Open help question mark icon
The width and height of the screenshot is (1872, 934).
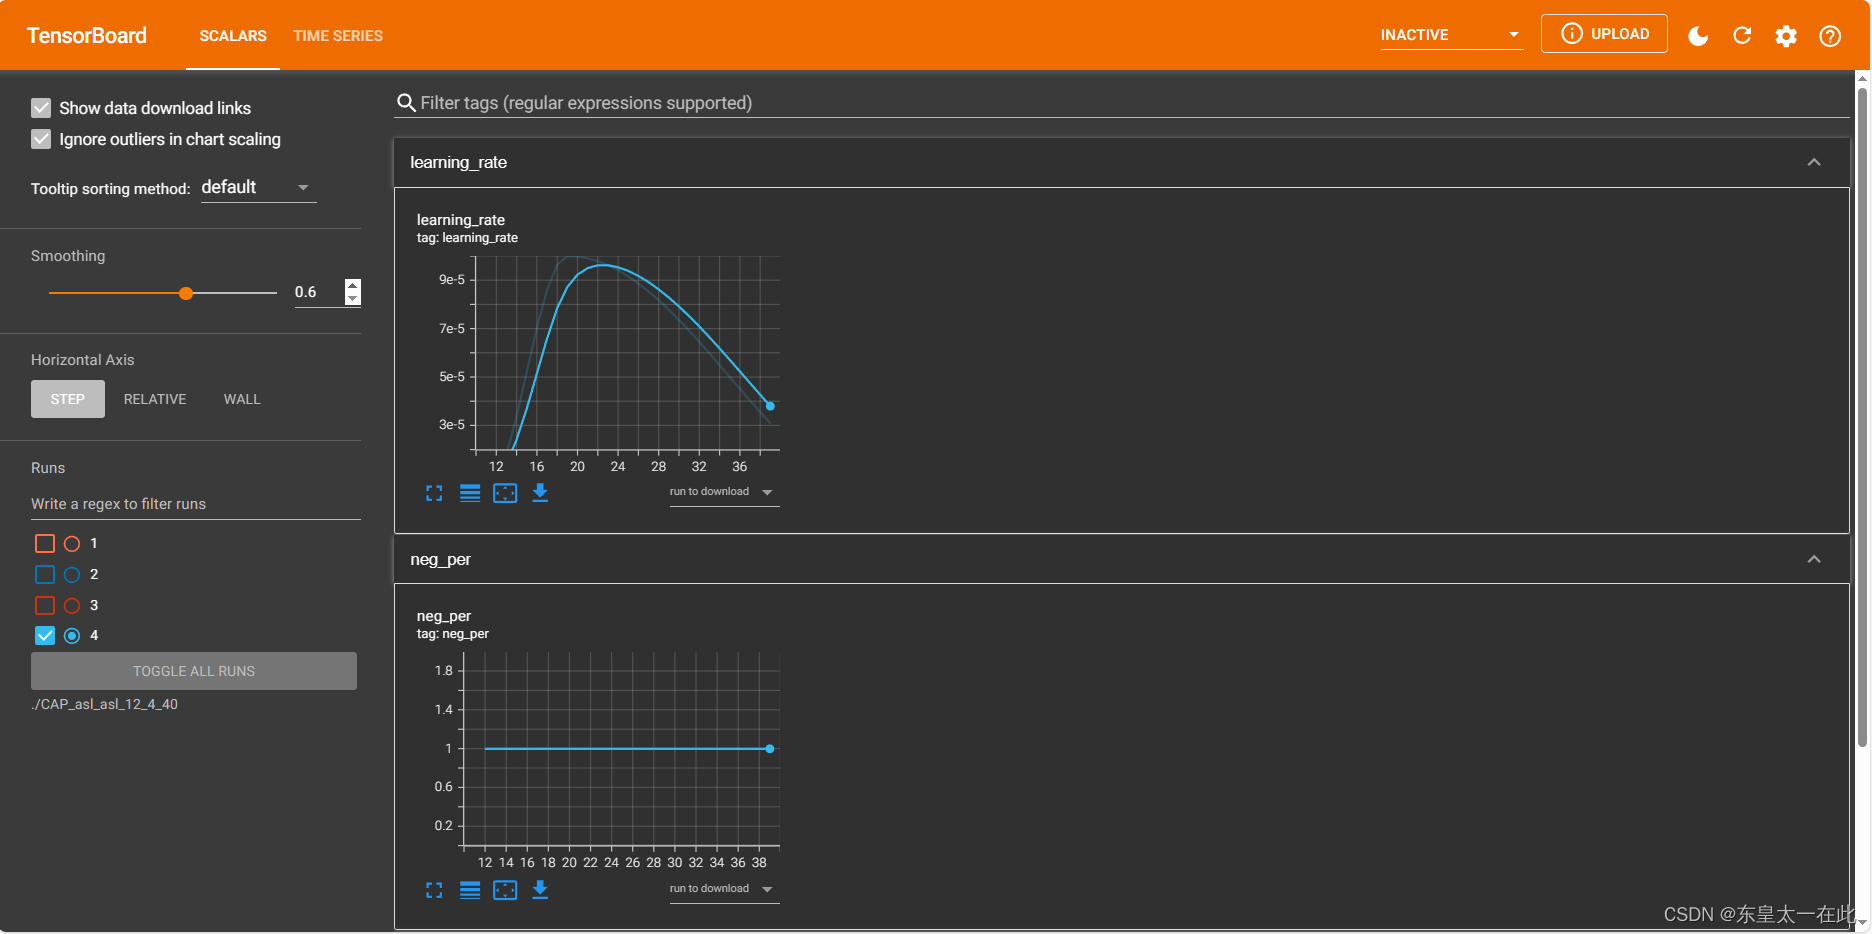(1830, 36)
